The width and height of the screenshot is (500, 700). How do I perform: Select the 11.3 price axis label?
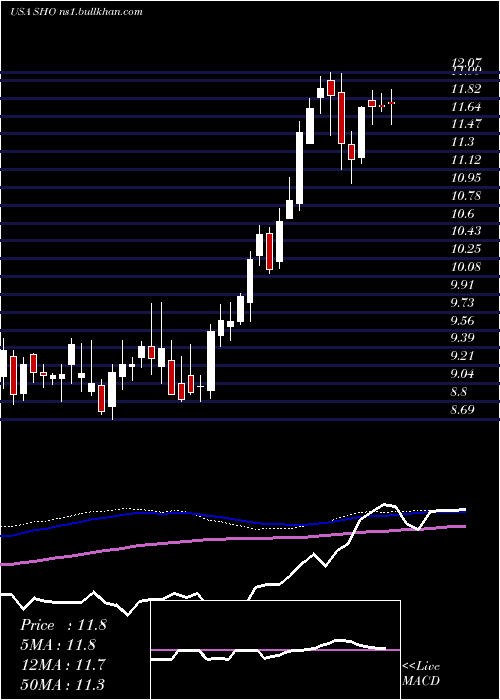pyautogui.click(x=462, y=142)
